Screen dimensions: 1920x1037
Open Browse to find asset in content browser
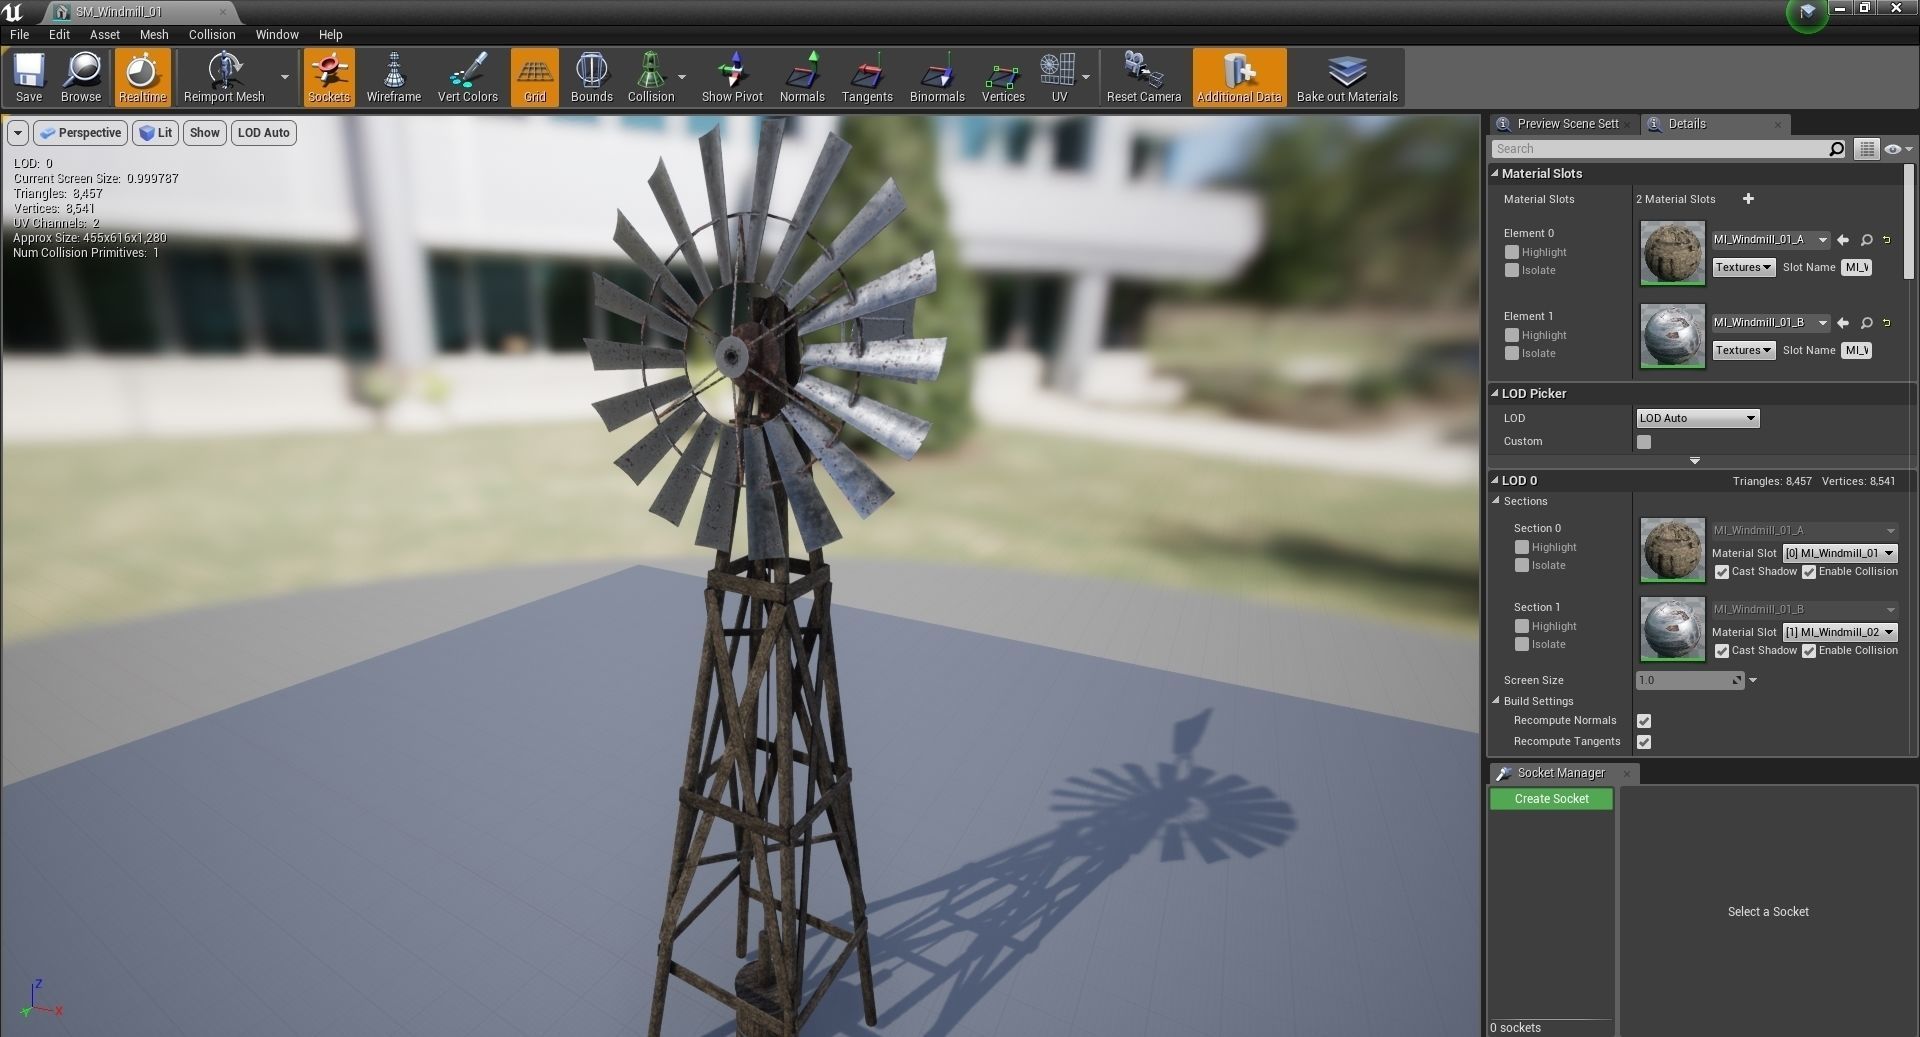click(x=81, y=77)
